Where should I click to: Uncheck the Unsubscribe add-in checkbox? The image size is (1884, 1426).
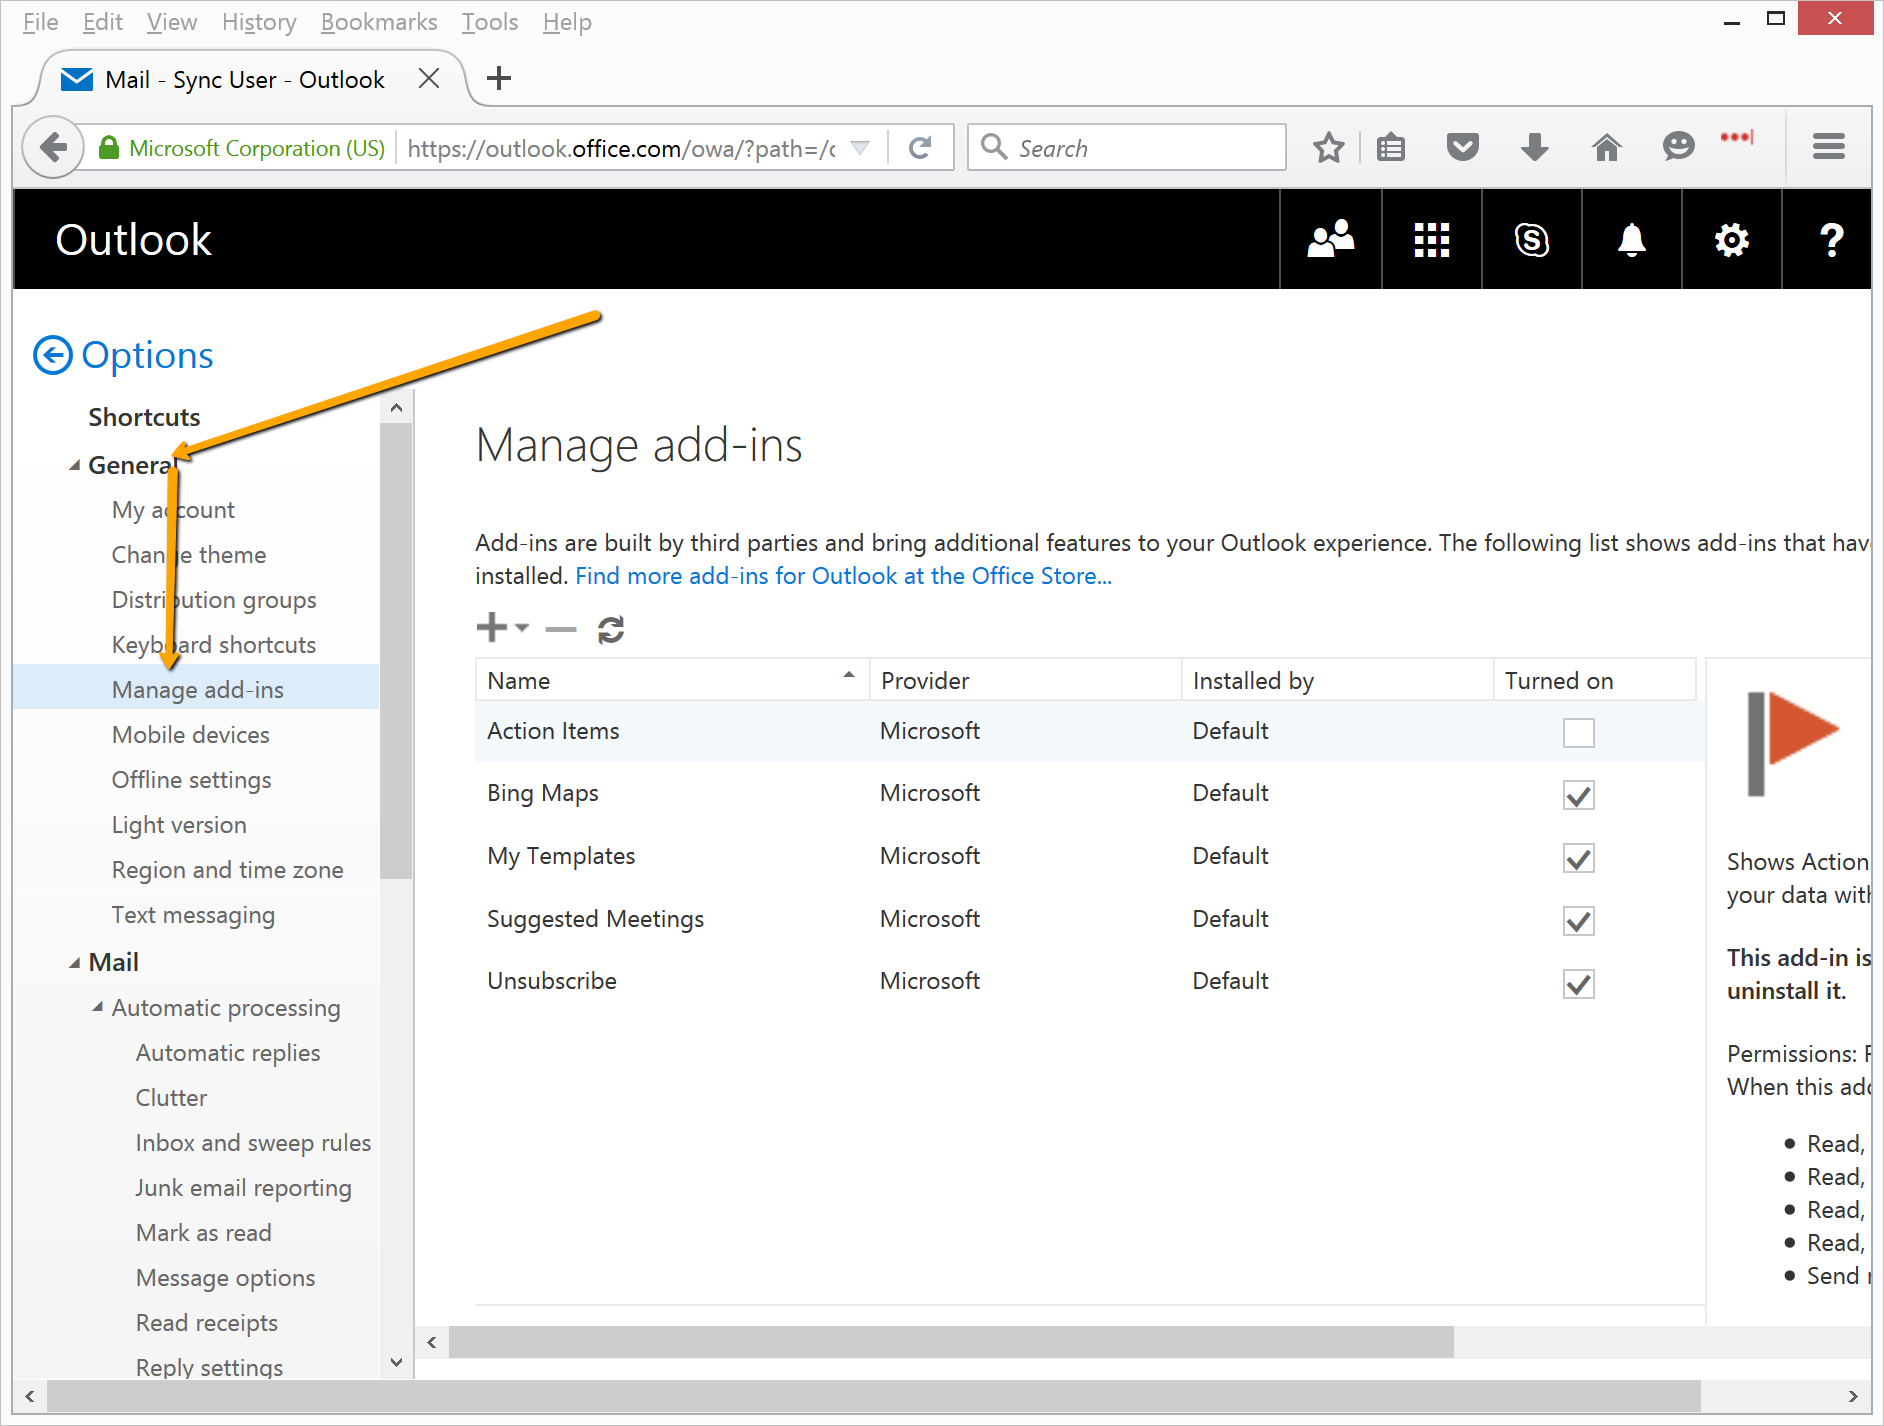(1579, 984)
